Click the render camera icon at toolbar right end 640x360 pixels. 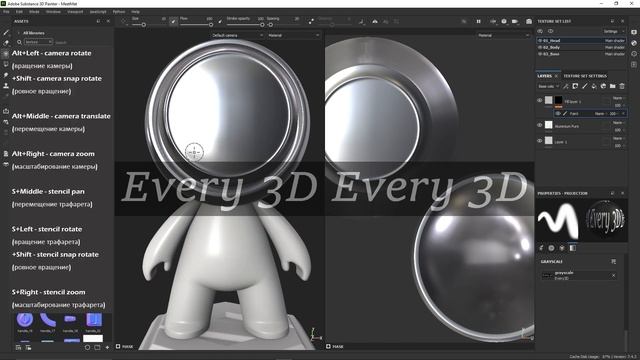point(529,21)
